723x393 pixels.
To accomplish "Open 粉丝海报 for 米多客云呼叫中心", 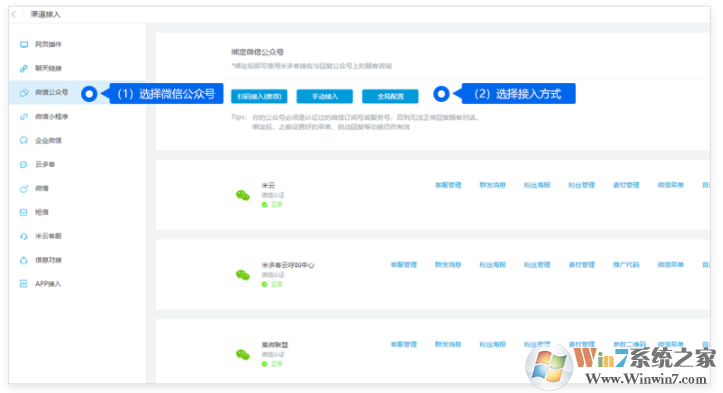I will point(492,265).
